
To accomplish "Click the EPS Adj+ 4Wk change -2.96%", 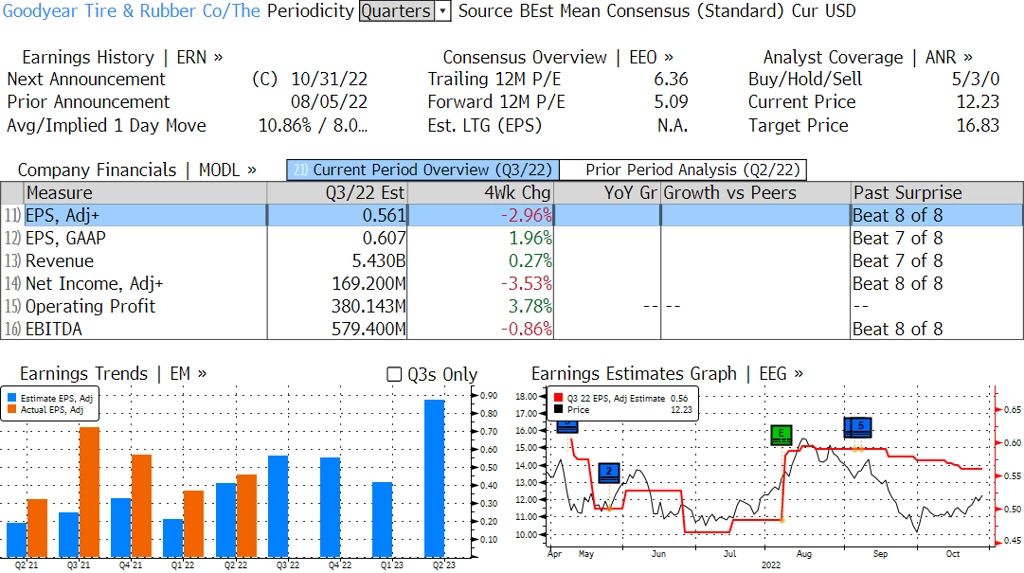I will click(526, 215).
